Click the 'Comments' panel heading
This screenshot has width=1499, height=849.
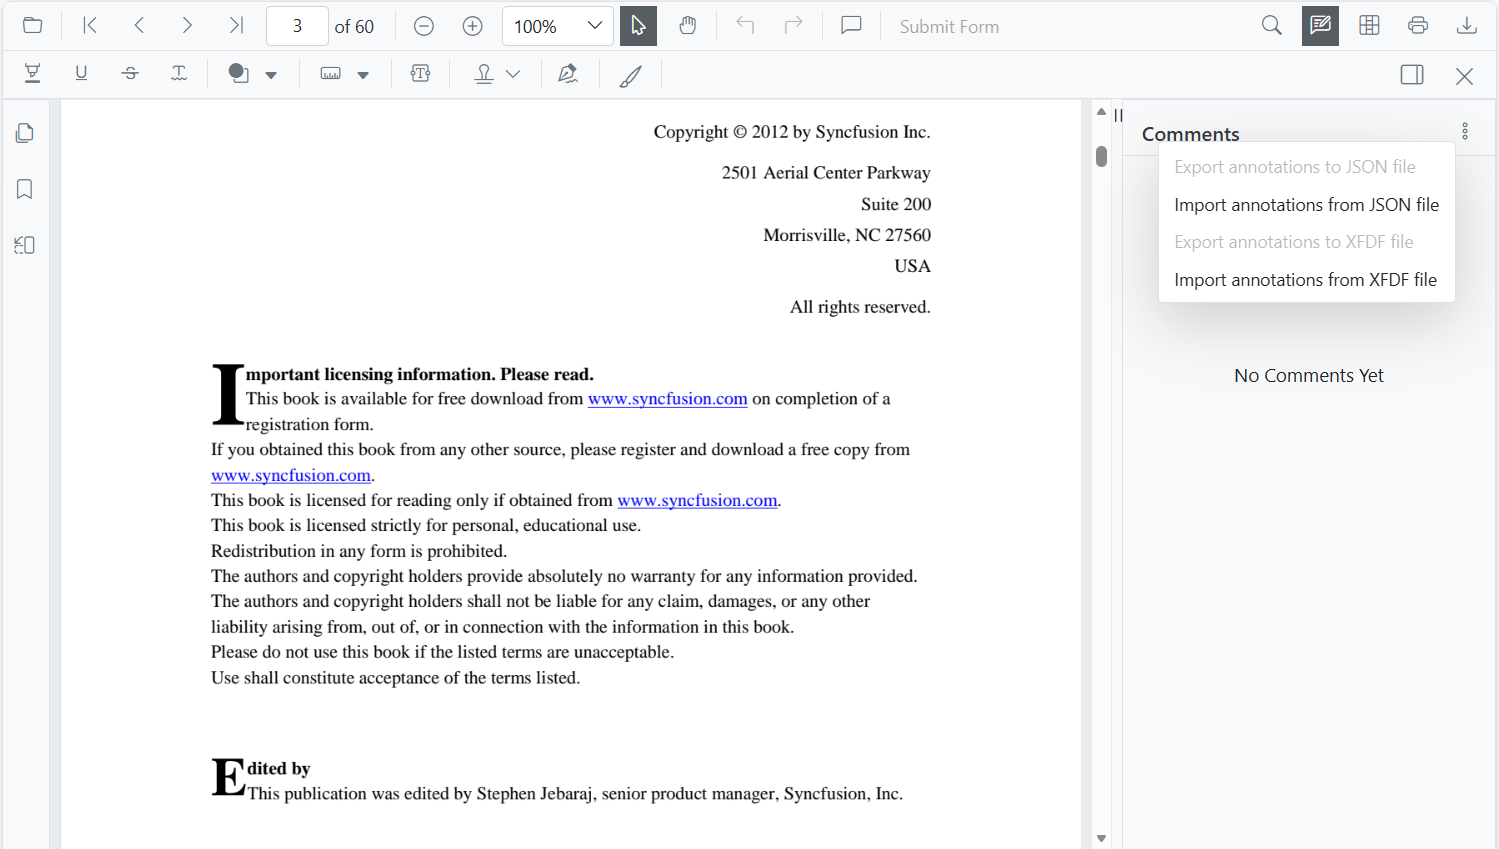pyautogui.click(x=1190, y=134)
